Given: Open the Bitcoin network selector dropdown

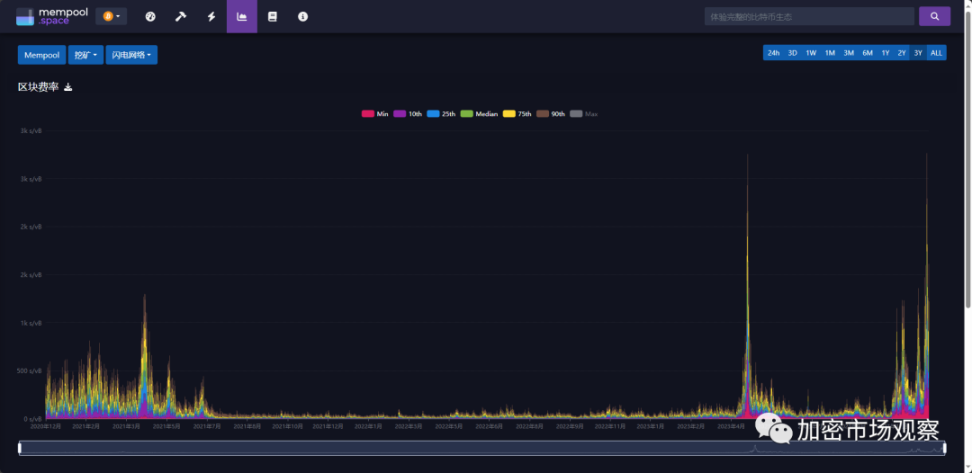Looking at the screenshot, I should 111,16.
